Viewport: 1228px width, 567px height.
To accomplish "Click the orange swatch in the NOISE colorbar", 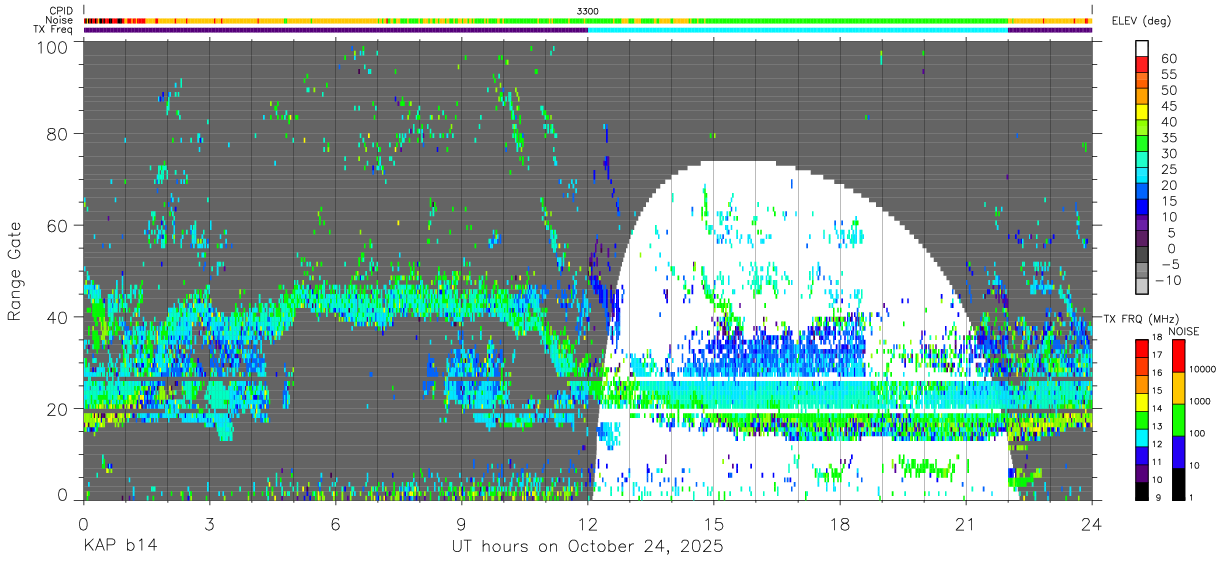I will 1178,387.
